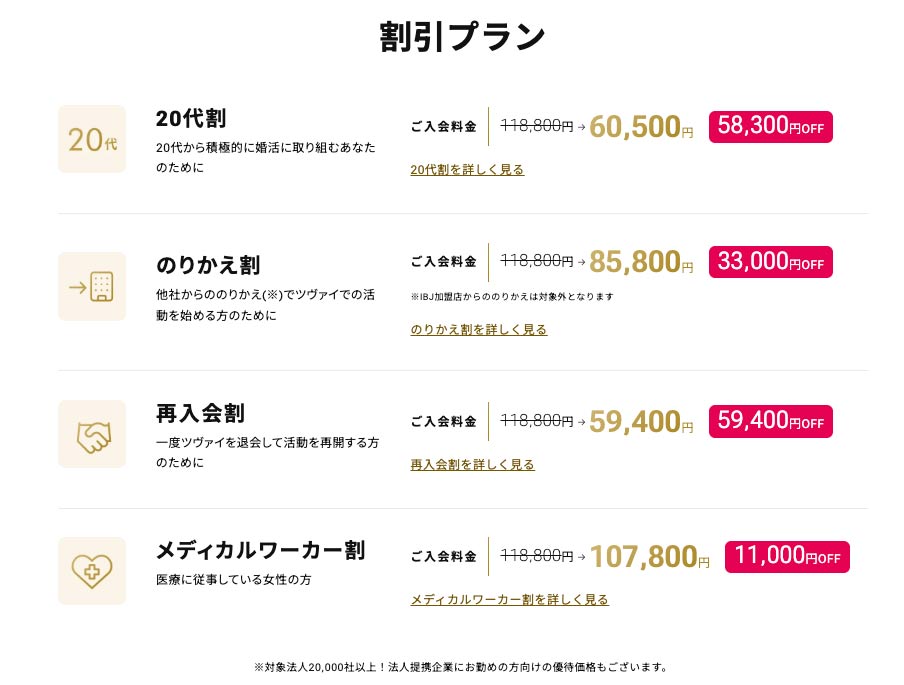The height and width of the screenshot is (685, 904).
Task: Click the medical heart-cross icon
Action: point(92,571)
